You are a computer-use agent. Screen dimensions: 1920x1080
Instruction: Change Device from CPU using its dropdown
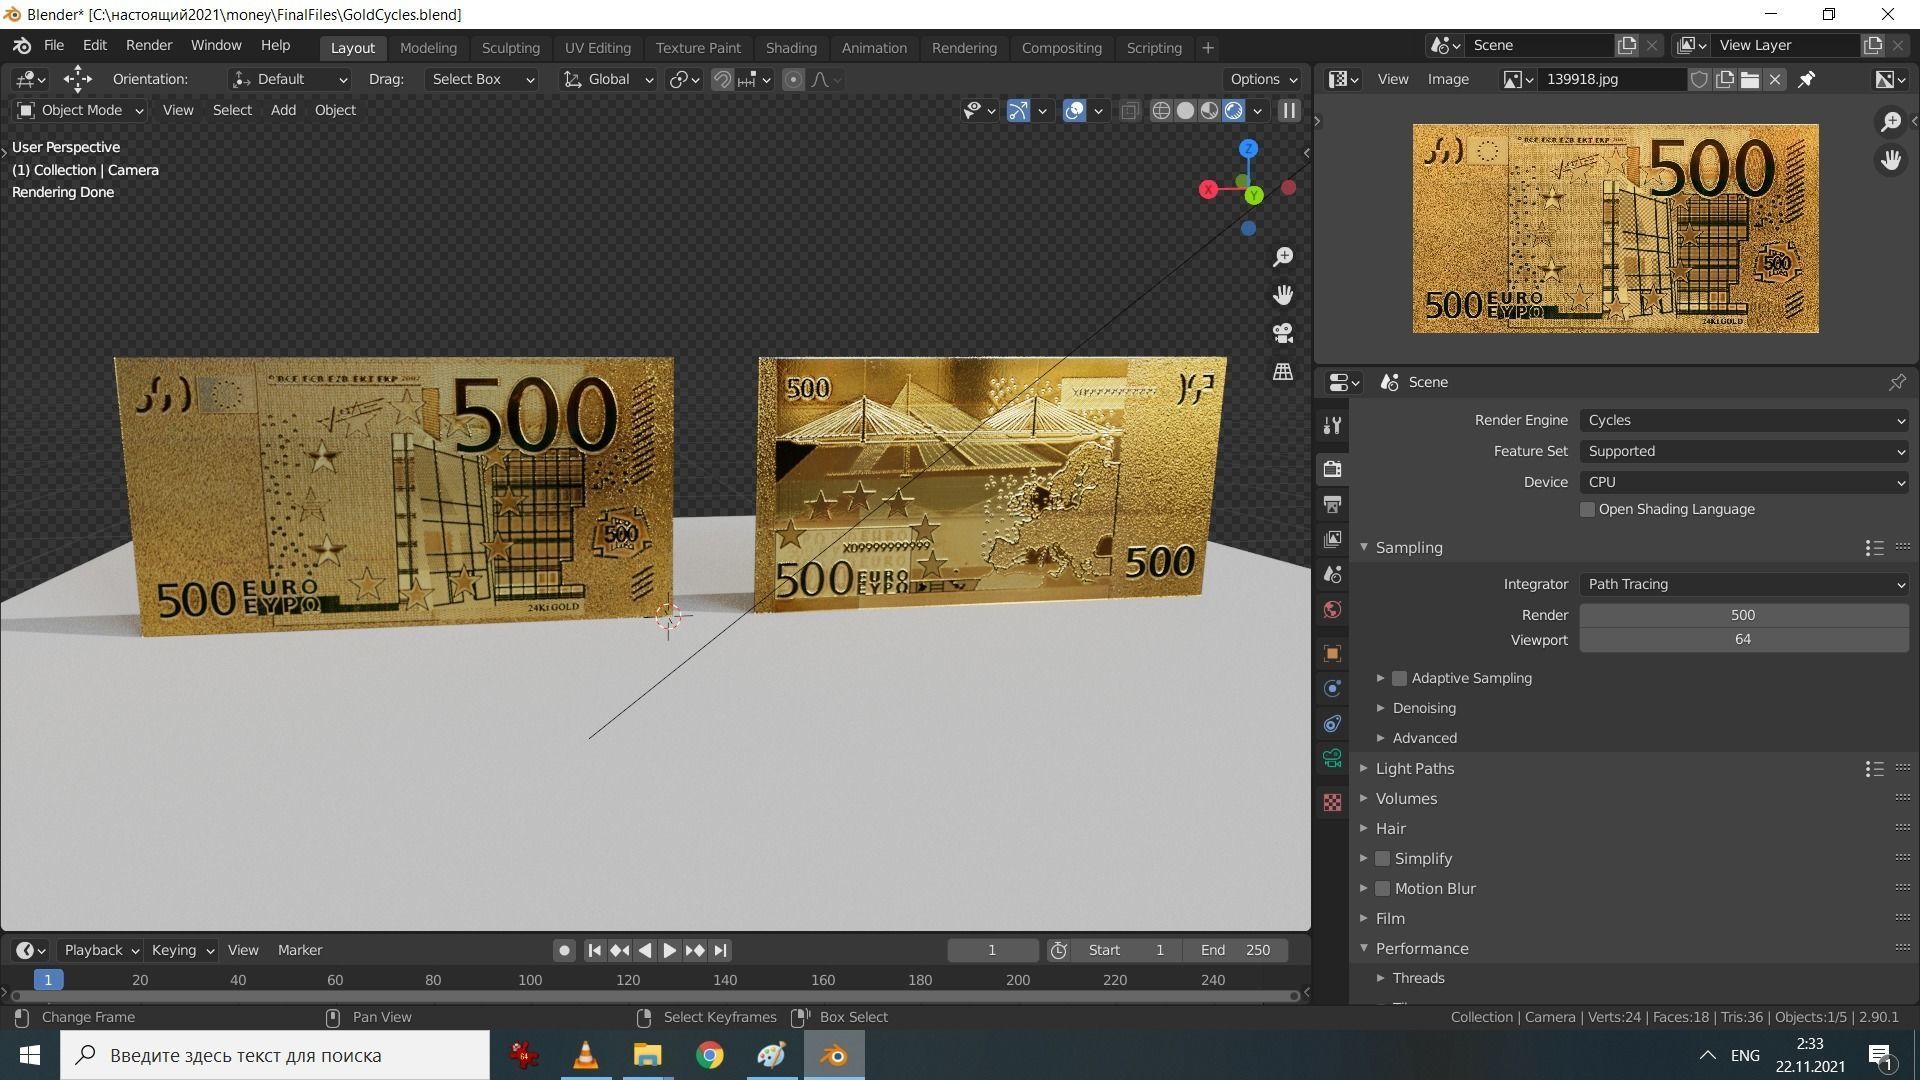[1743, 482]
